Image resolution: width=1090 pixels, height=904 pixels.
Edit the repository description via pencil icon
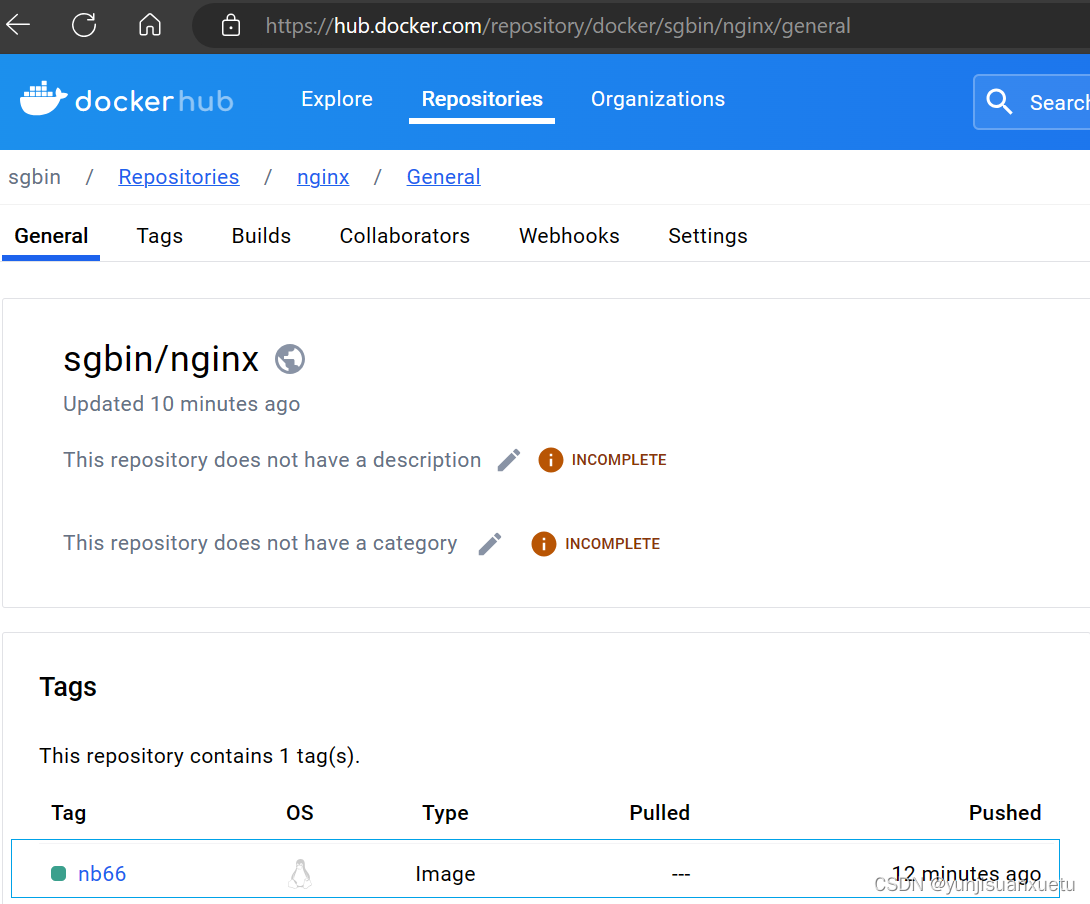pyautogui.click(x=508, y=459)
